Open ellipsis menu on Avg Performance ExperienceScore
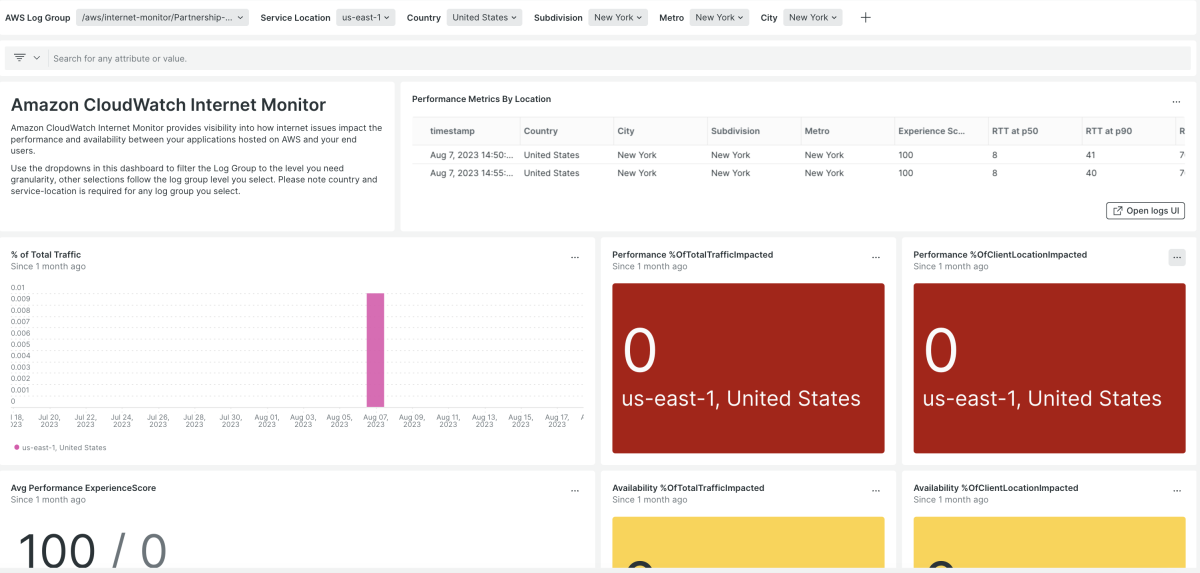Image resolution: width=1200 pixels, height=573 pixels. click(575, 491)
